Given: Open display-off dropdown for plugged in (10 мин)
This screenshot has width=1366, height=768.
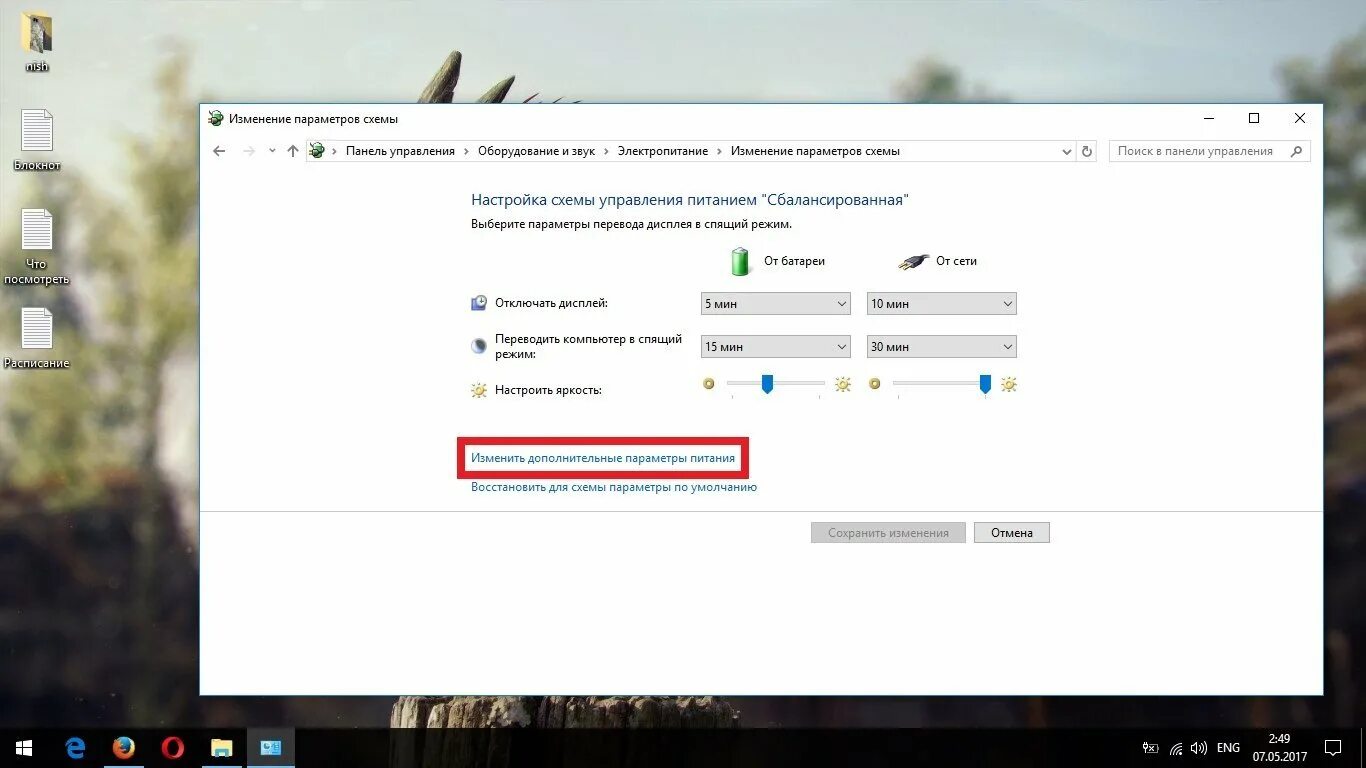Looking at the screenshot, I should coord(942,304).
